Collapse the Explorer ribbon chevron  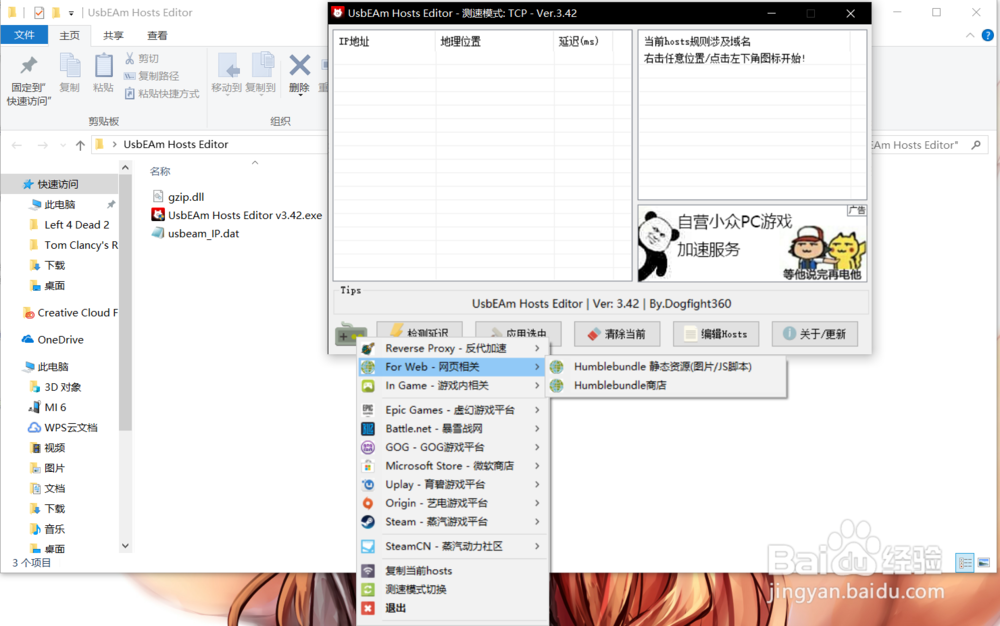(970, 36)
